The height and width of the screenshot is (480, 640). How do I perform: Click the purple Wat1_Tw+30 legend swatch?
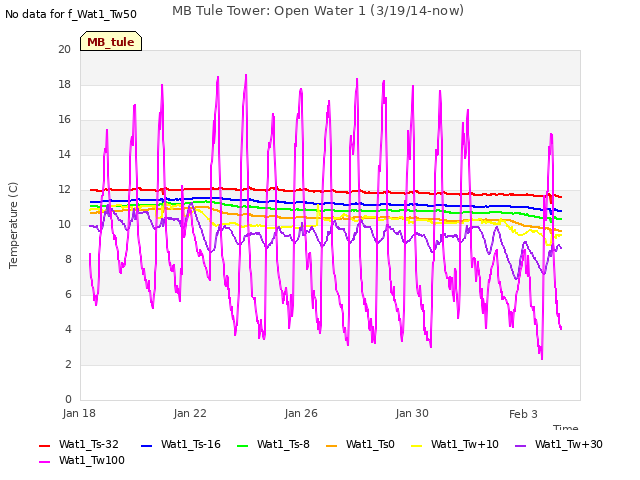pyautogui.click(x=520, y=446)
